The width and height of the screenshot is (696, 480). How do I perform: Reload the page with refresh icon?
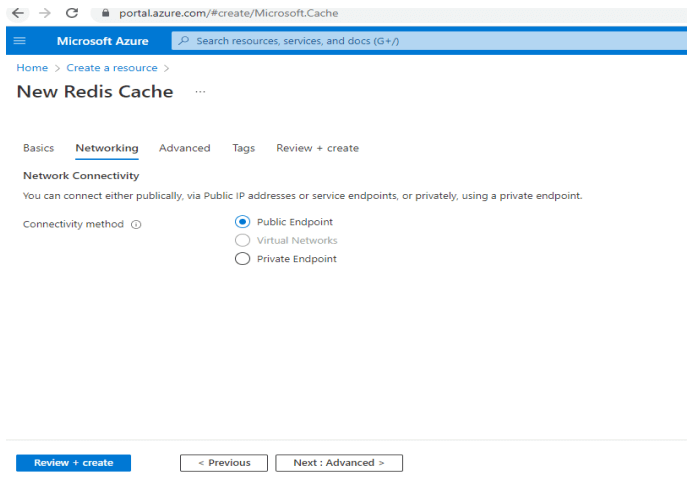72,13
